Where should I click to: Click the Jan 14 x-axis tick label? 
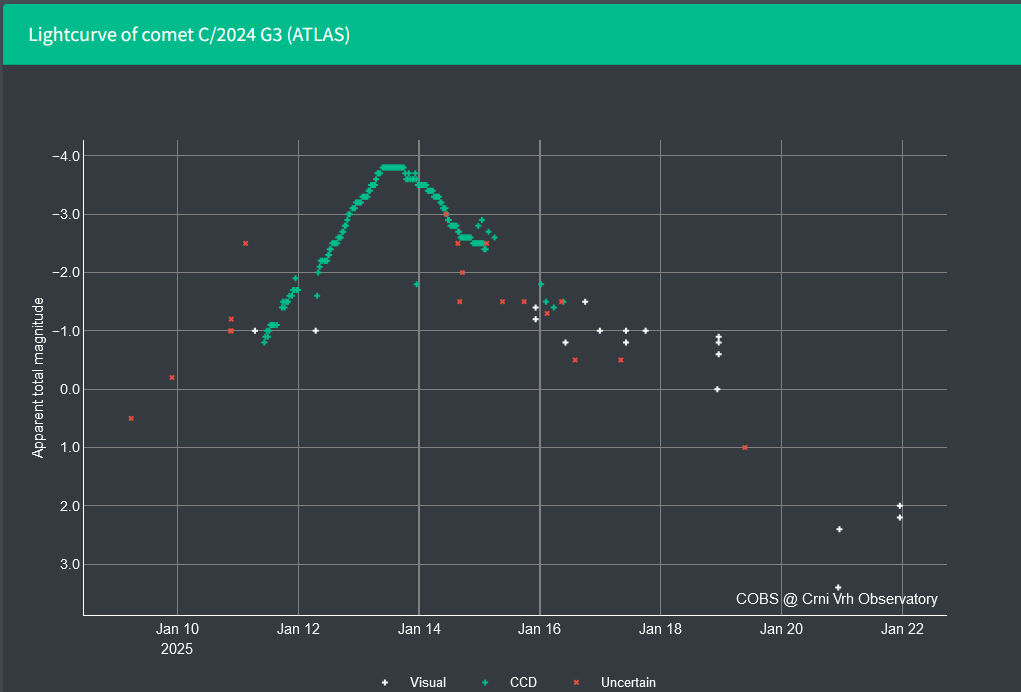tap(419, 629)
